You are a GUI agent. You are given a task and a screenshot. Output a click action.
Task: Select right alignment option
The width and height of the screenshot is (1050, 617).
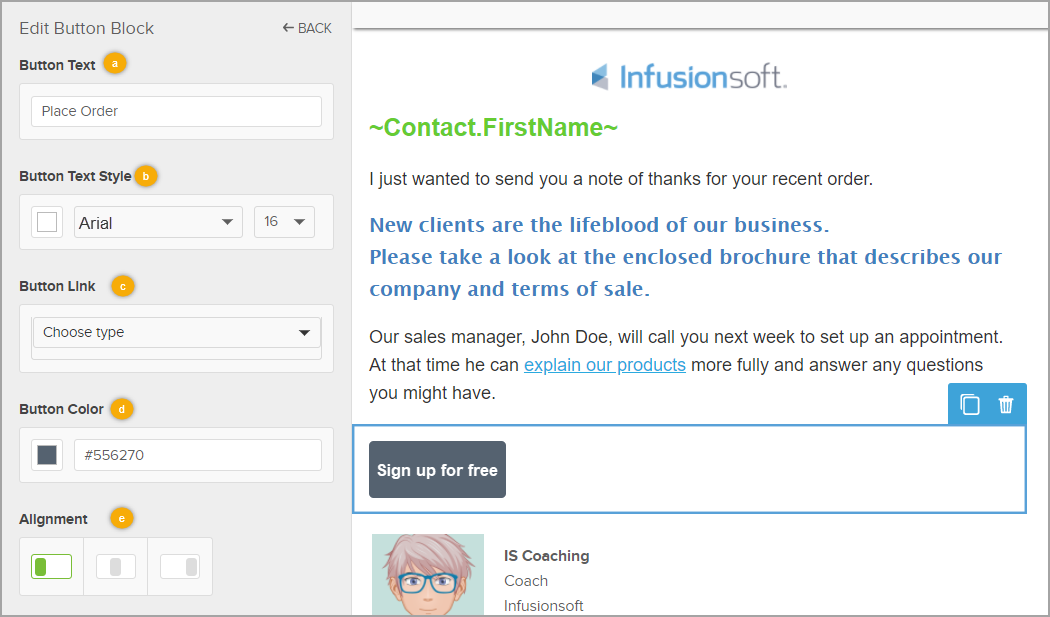tap(180, 567)
